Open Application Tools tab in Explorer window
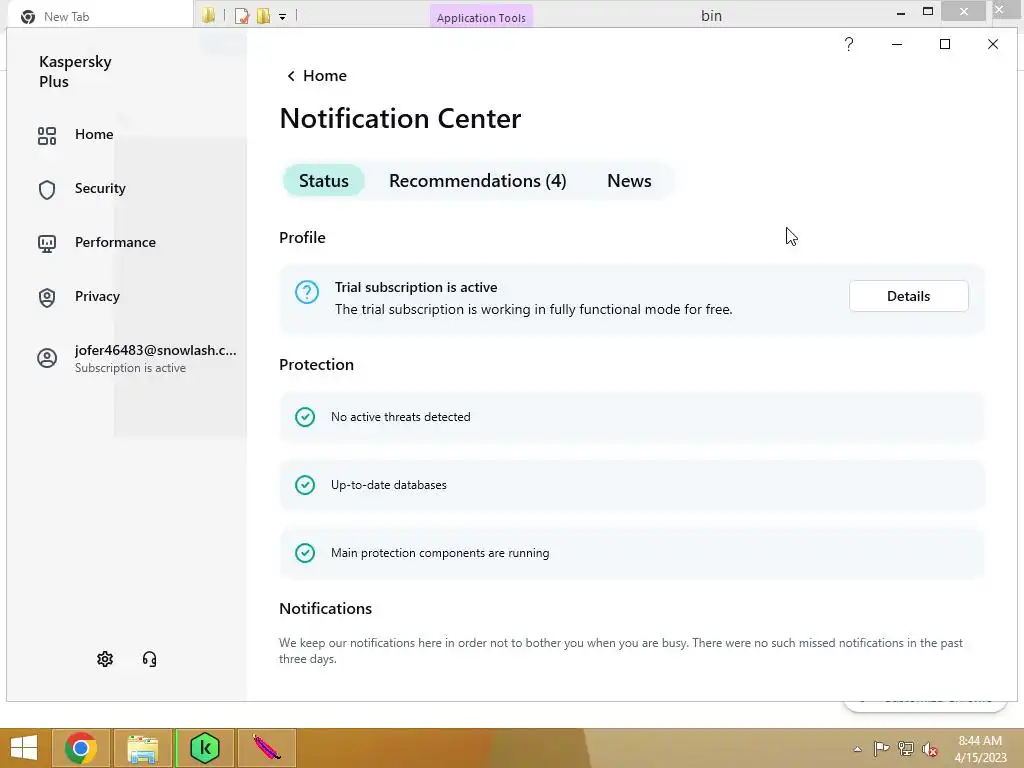The height and width of the screenshot is (768, 1024). tap(481, 17)
